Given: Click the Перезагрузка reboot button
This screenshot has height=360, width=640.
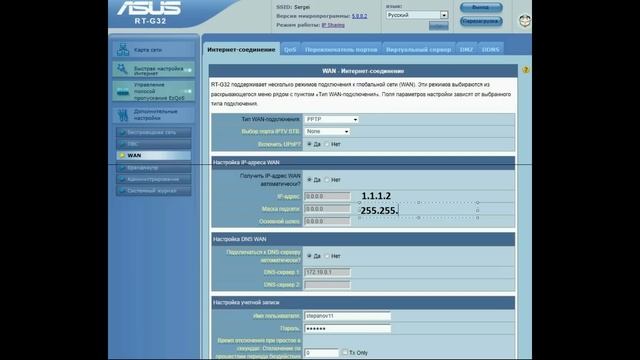Looking at the screenshot, I should pos(481,21).
